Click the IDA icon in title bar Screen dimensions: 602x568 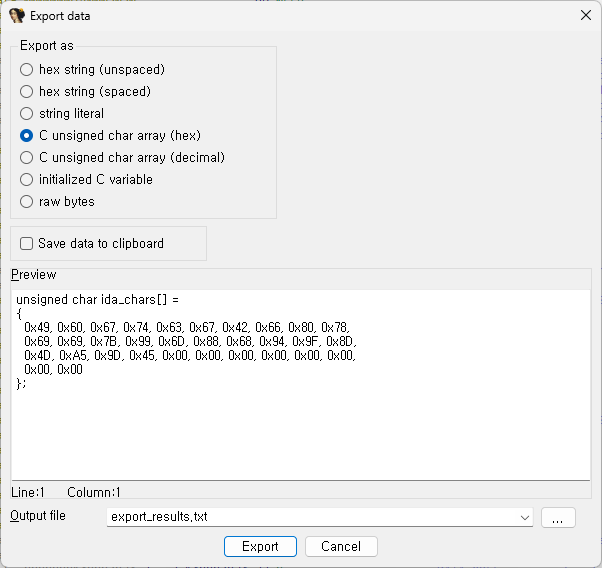[17, 15]
